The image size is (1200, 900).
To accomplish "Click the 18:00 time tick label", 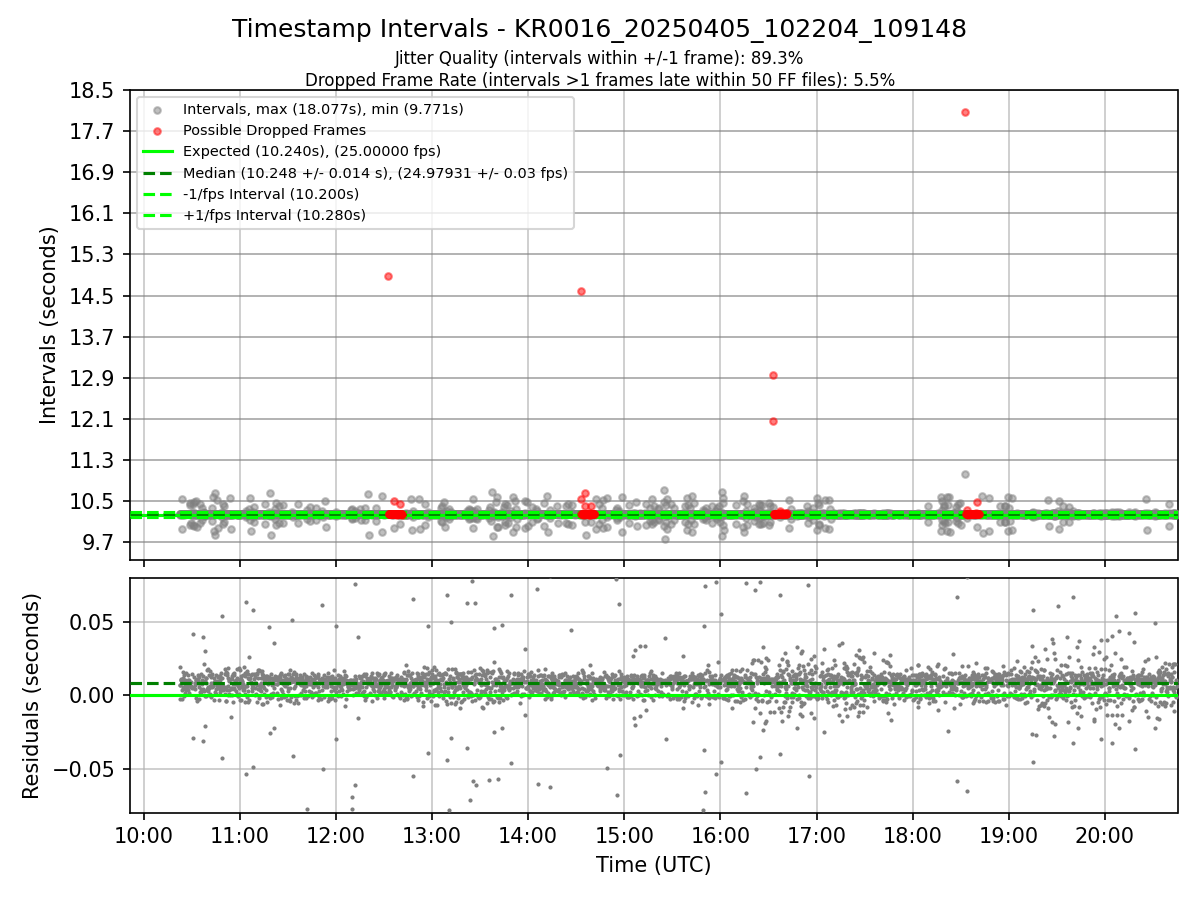I will [x=913, y=835].
